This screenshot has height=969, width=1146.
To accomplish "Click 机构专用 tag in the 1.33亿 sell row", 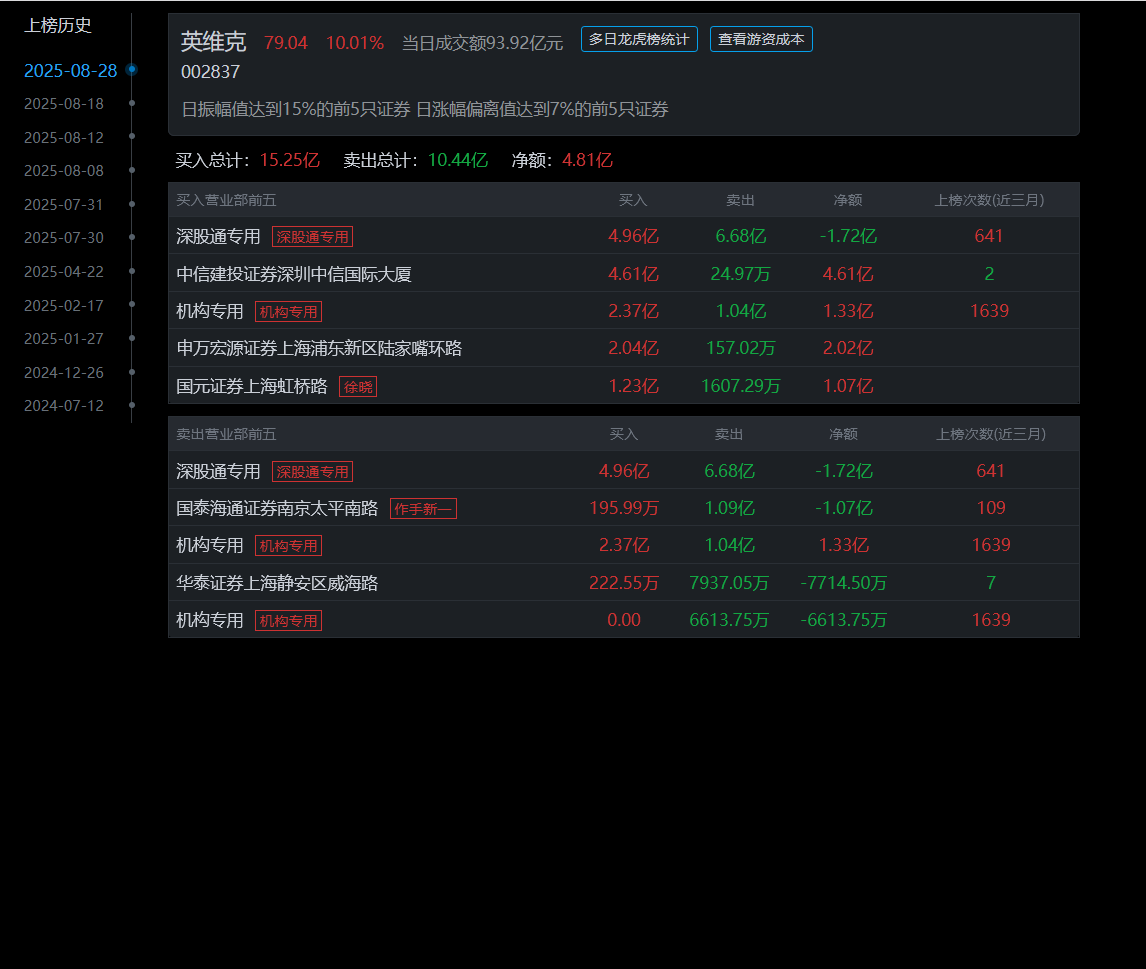I will 288,546.
